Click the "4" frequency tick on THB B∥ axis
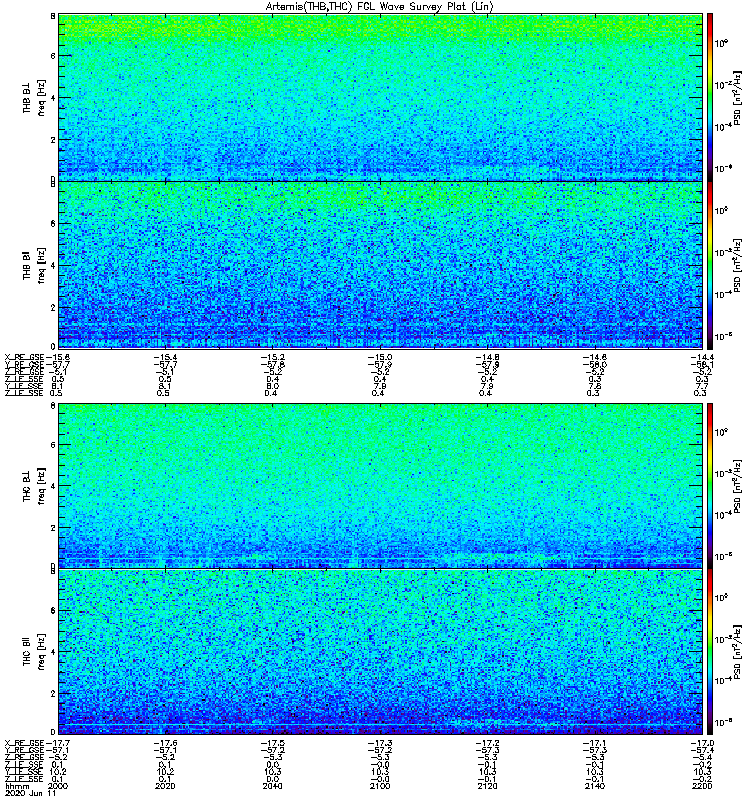 tap(53, 265)
